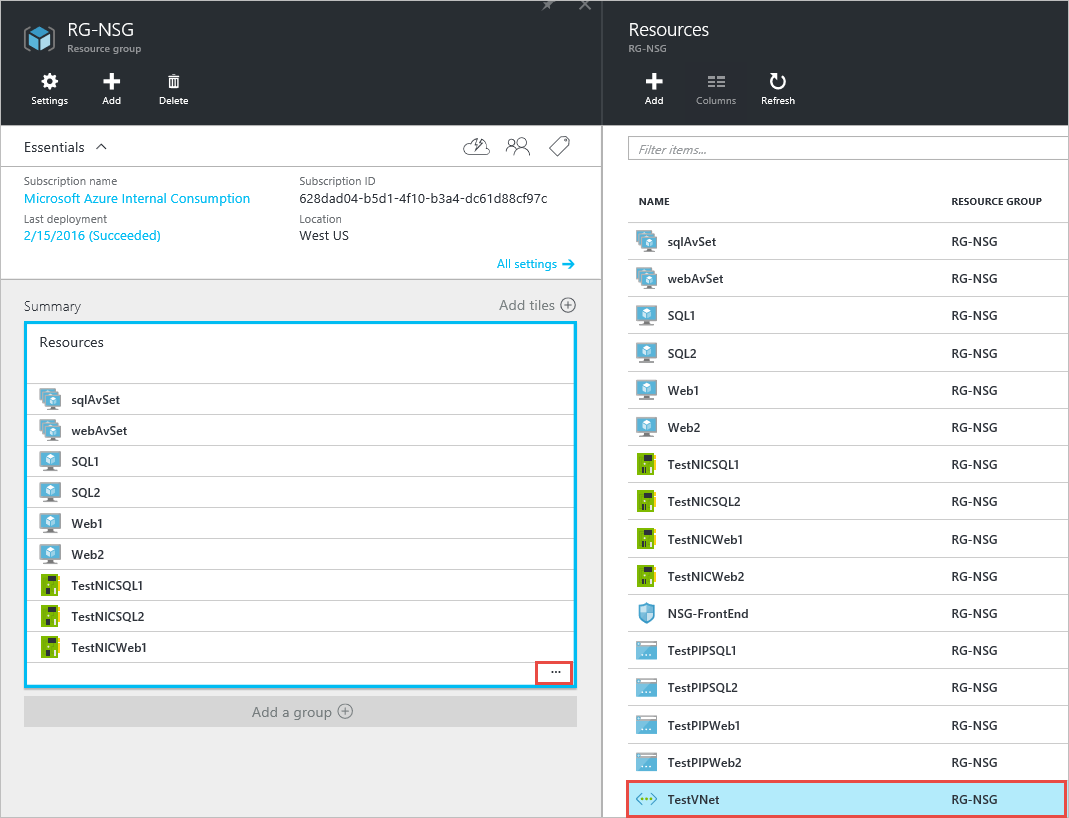Click the RG-NSG resource group cube icon
This screenshot has height=818, width=1069.
pos(39,39)
